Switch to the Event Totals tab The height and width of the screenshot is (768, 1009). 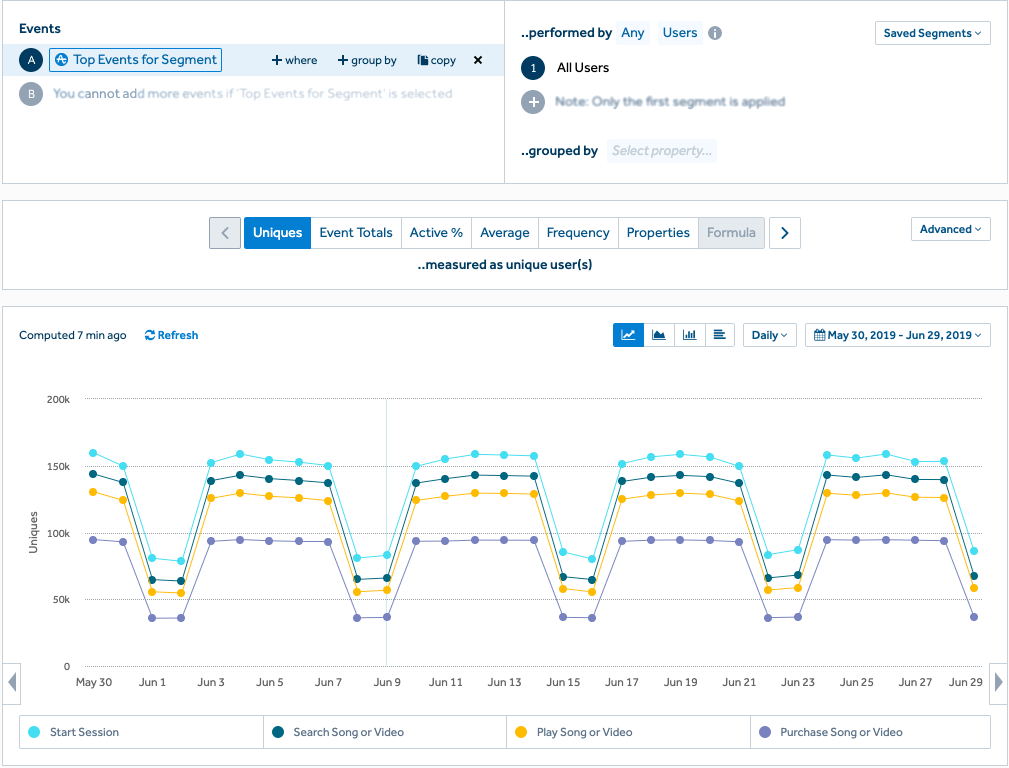point(356,233)
